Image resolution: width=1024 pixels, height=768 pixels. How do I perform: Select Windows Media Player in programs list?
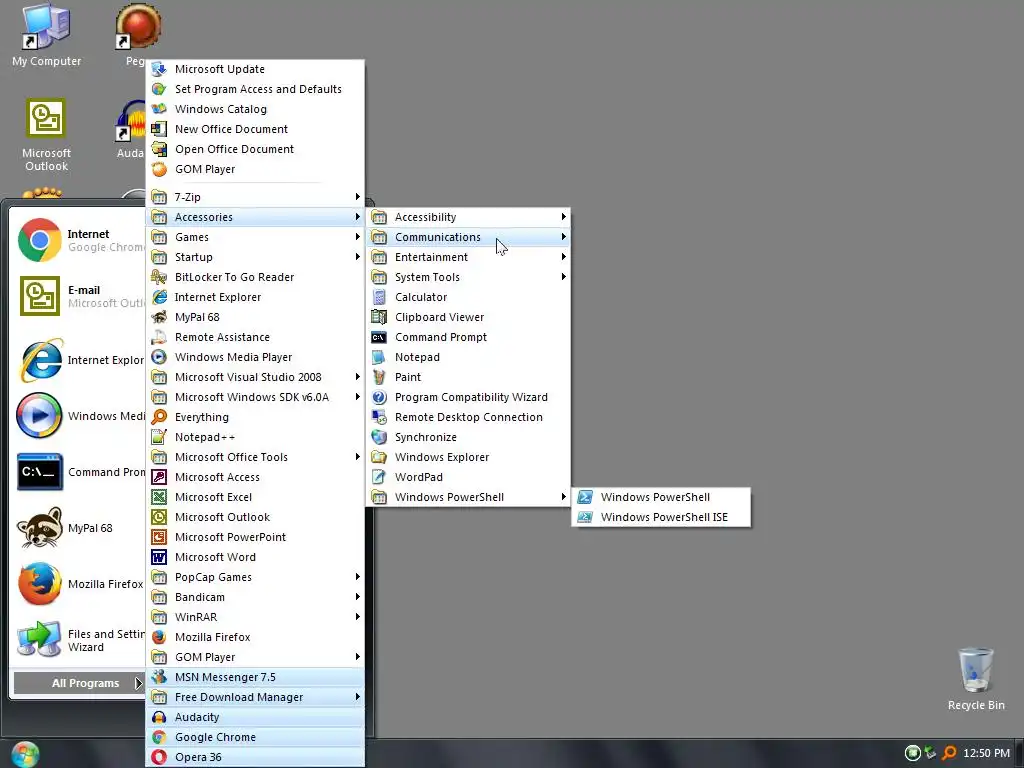255,357
